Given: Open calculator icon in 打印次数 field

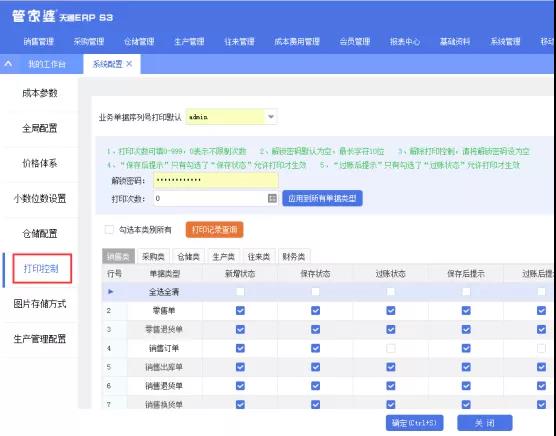Looking at the screenshot, I should click(x=272, y=199).
